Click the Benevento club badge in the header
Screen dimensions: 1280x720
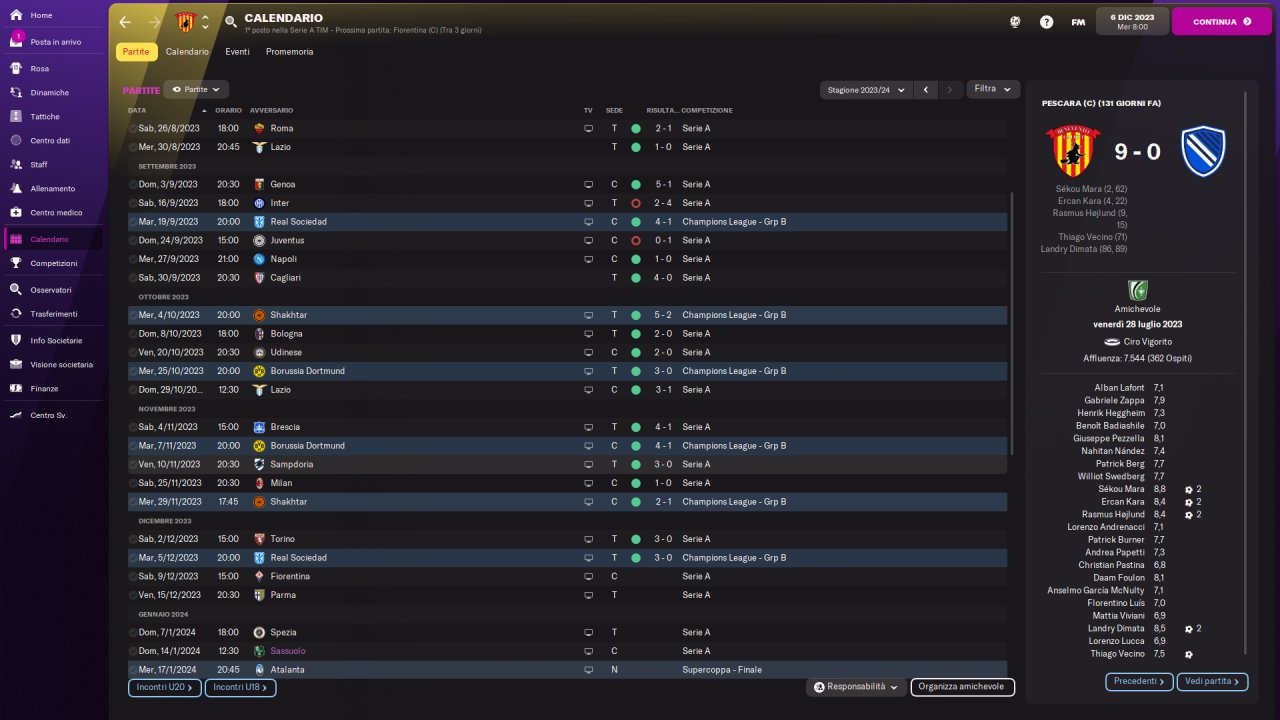coord(185,22)
